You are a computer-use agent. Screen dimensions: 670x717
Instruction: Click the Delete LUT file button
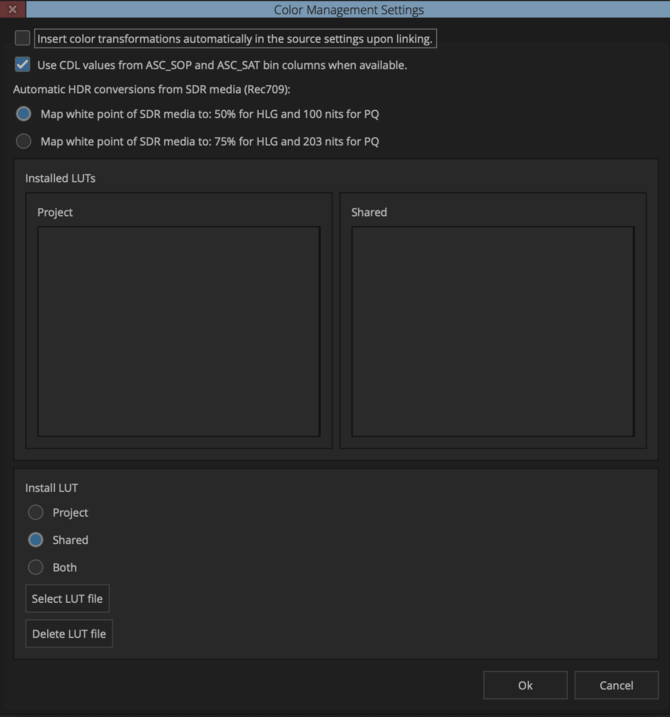[69, 633]
